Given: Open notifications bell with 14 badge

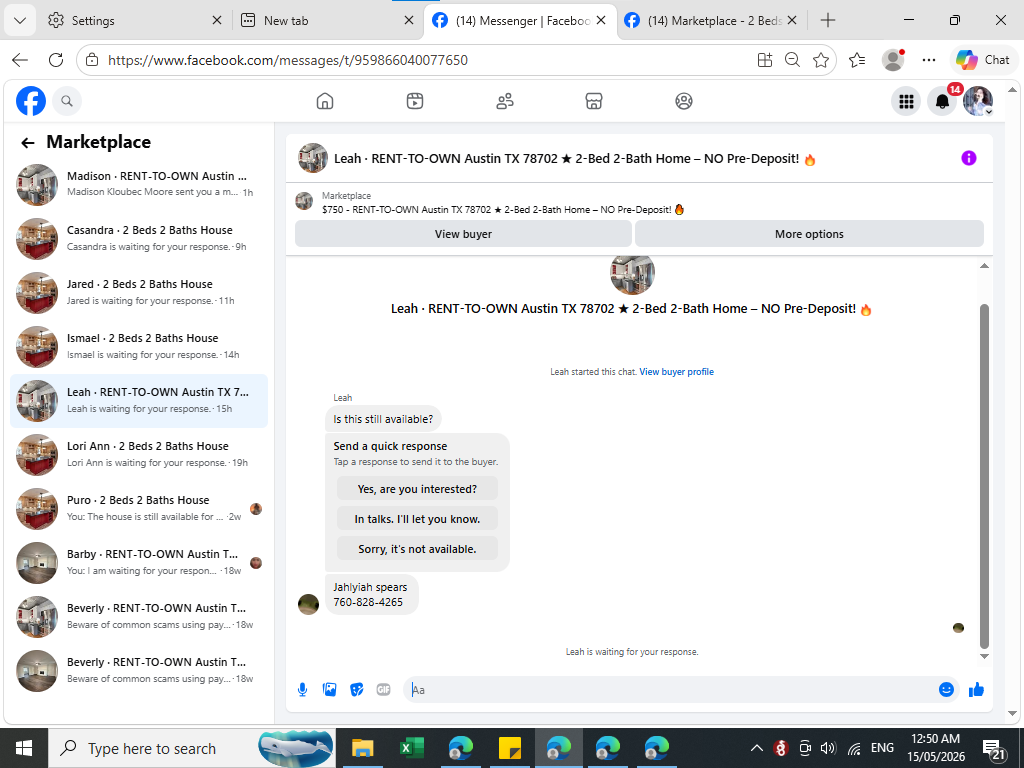Looking at the screenshot, I should [942, 101].
